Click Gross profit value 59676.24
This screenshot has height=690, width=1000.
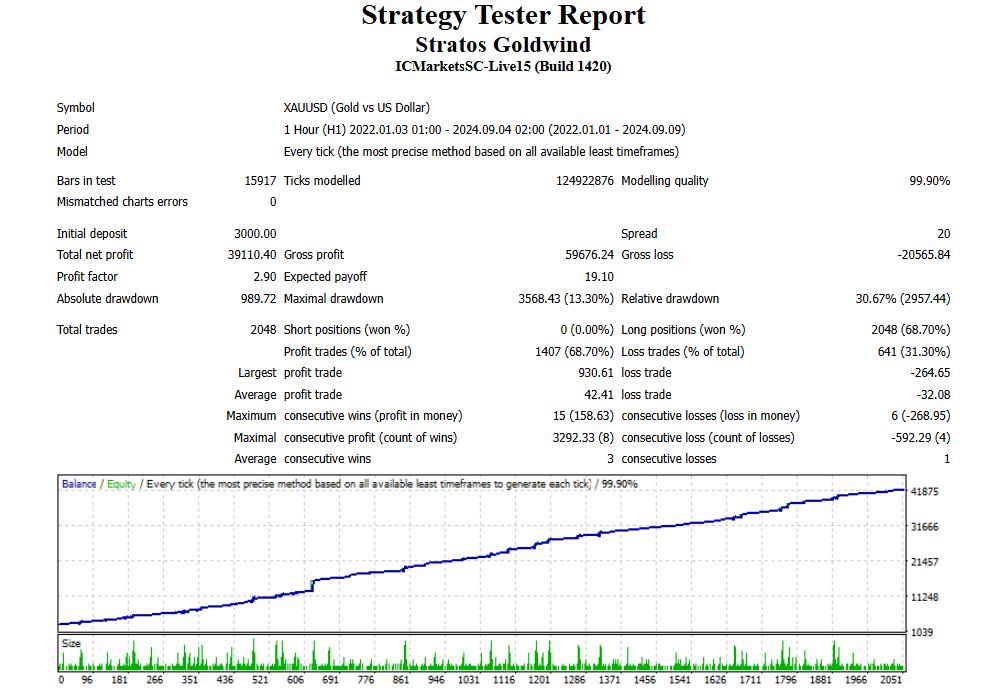[x=589, y=254]
